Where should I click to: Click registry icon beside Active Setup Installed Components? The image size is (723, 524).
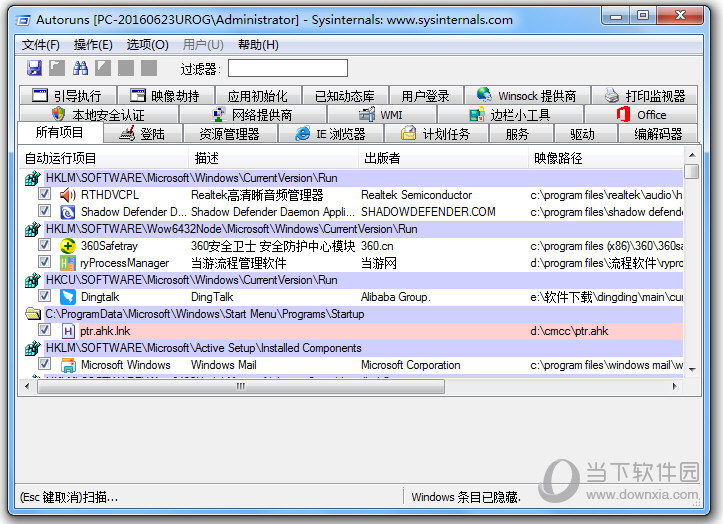(x=33, y=348)
